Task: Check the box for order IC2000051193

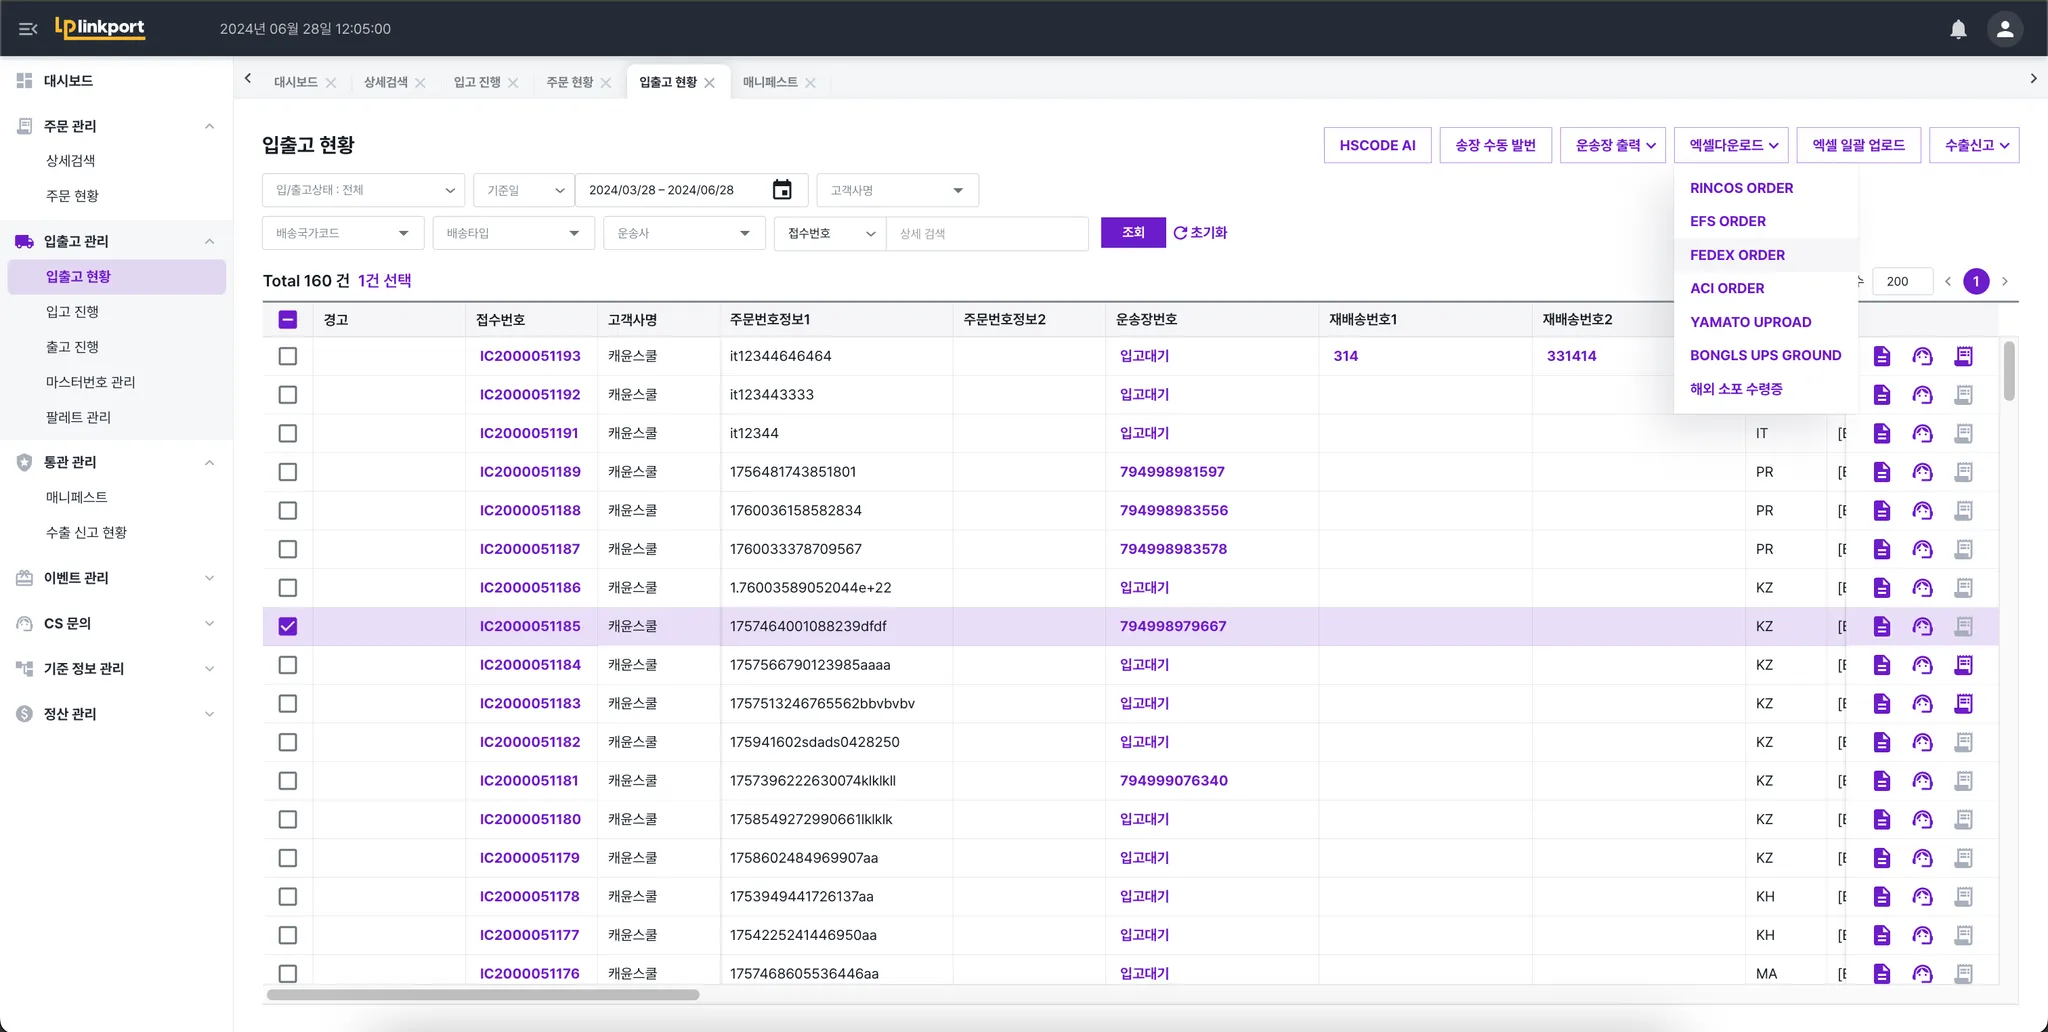Action: point(288,356)
